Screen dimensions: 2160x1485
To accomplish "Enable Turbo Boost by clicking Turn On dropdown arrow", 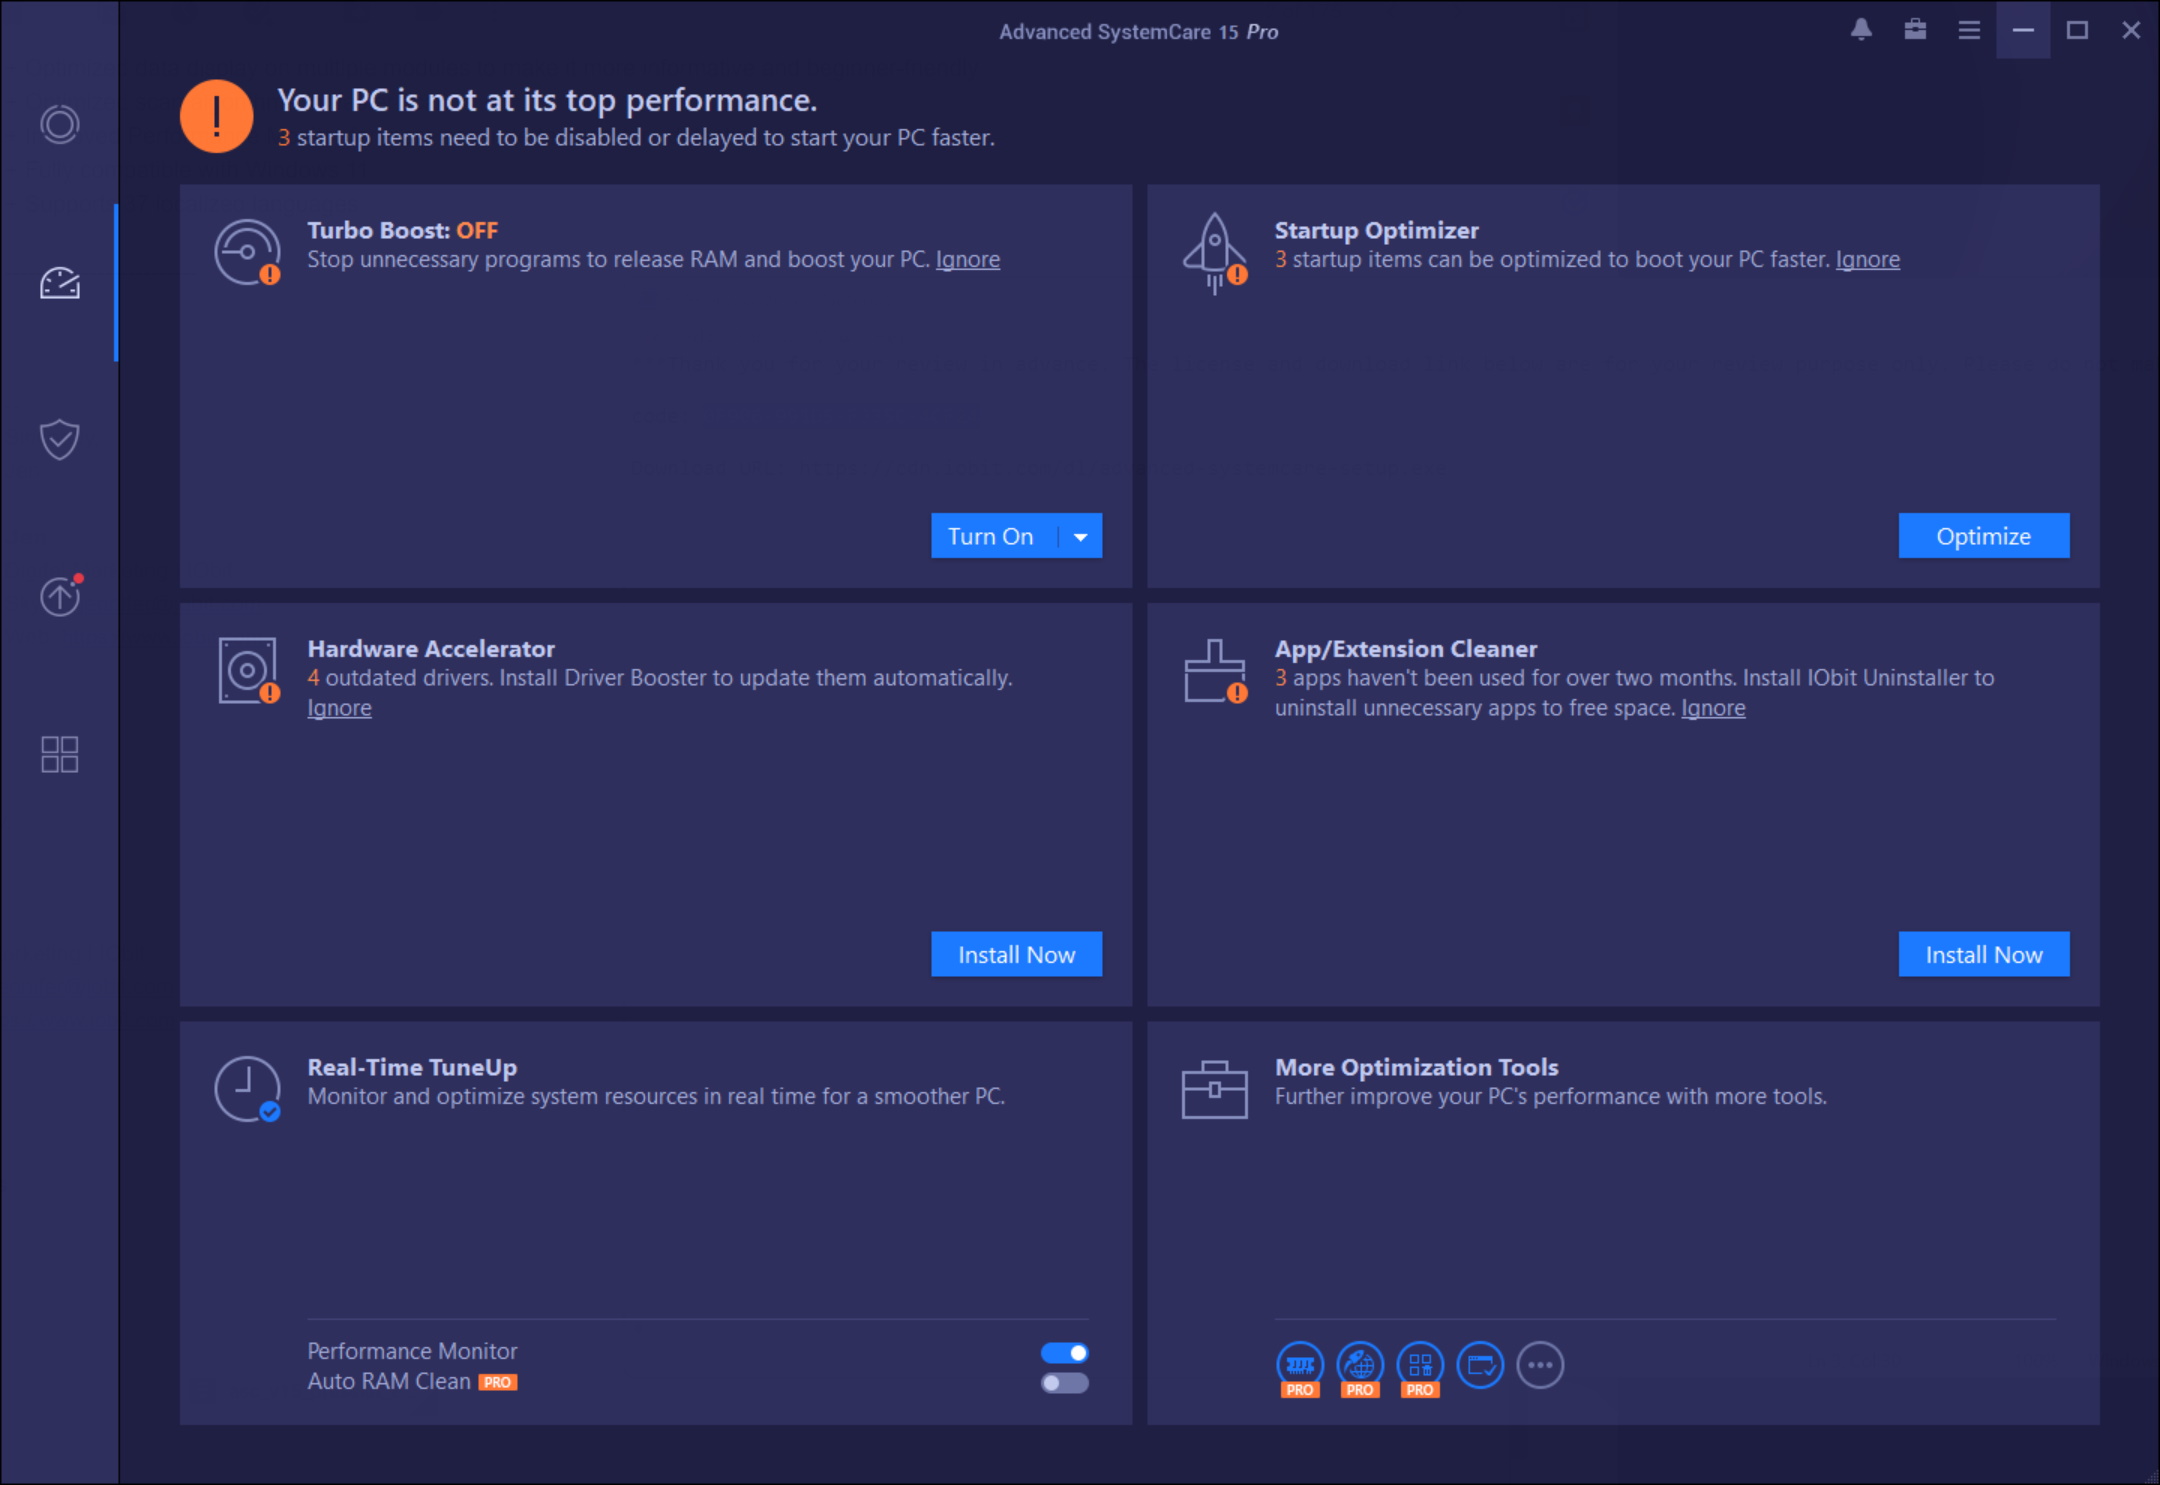I will point(1080,535).
